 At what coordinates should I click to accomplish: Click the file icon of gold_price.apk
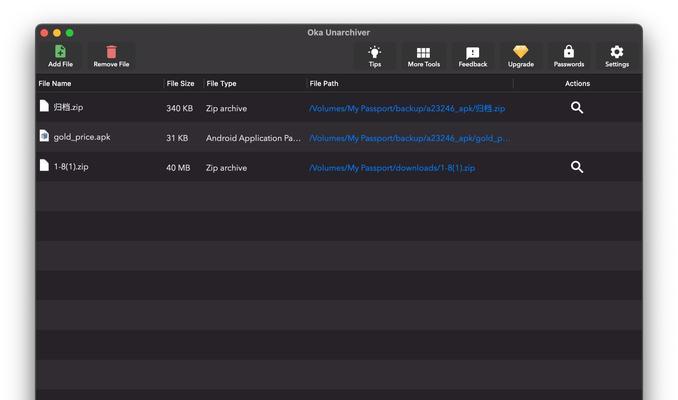(44, 136)
